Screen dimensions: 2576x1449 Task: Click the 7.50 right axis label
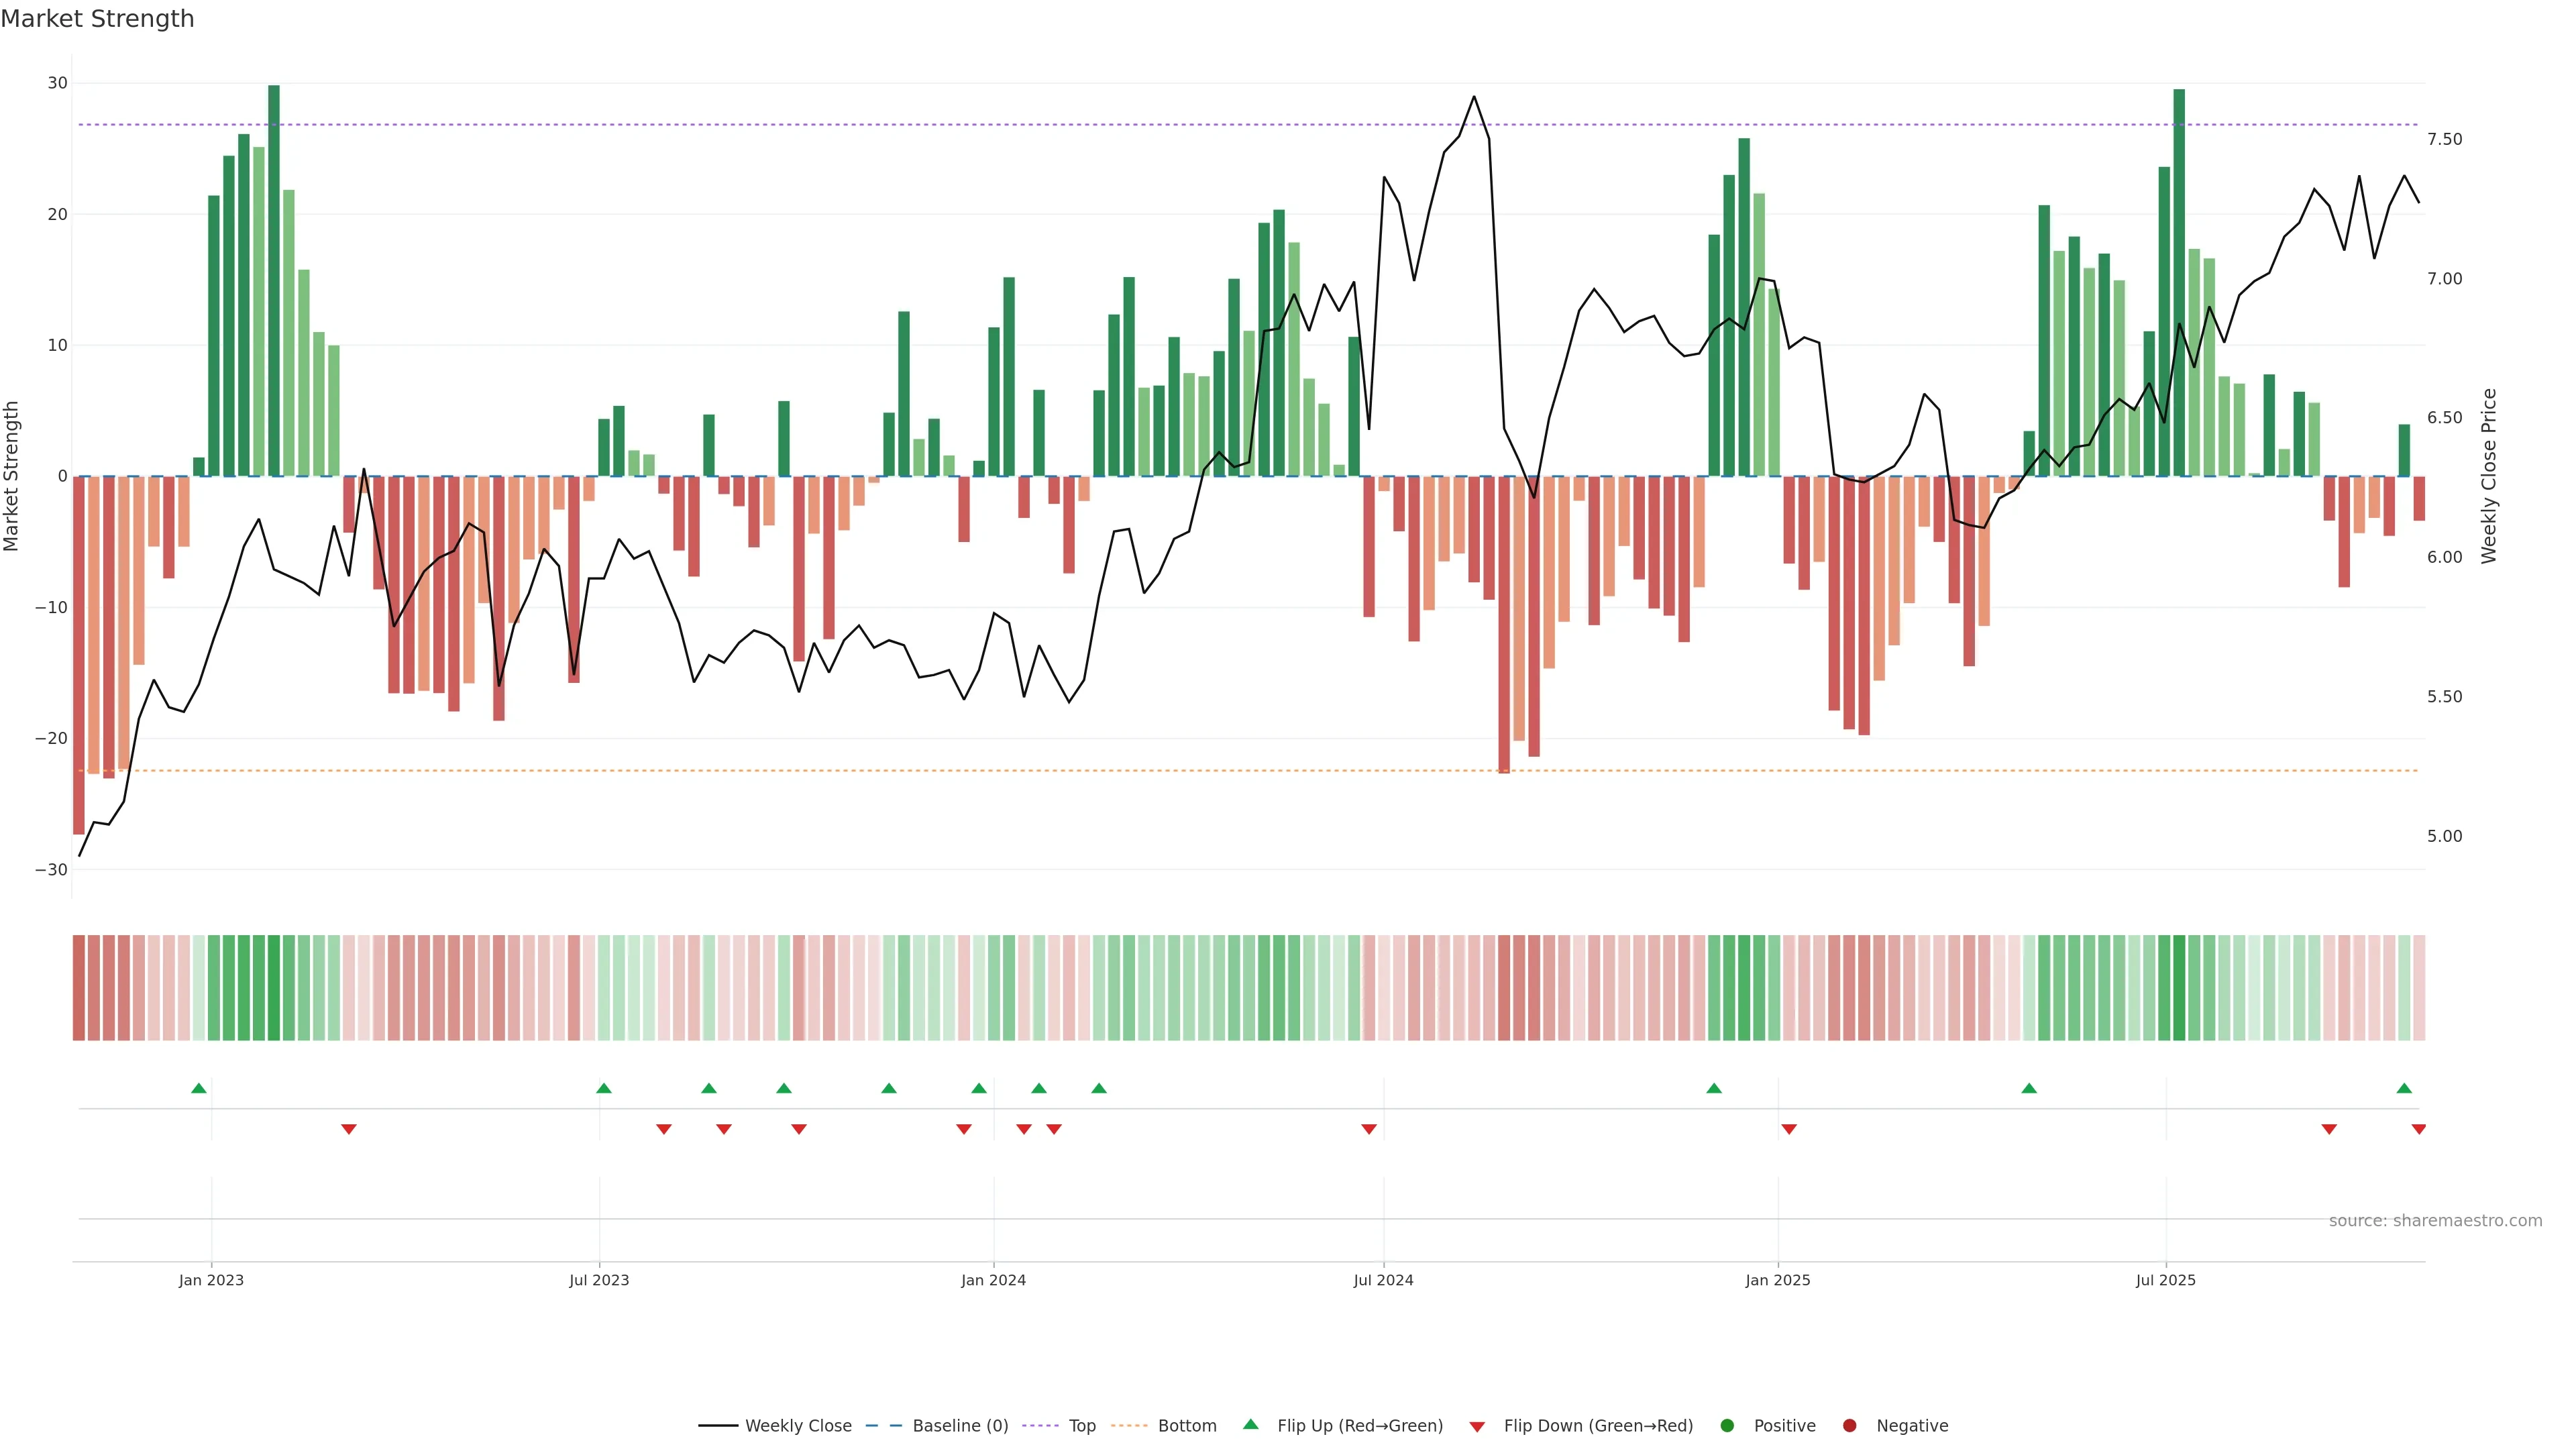tap(2444, 139)
